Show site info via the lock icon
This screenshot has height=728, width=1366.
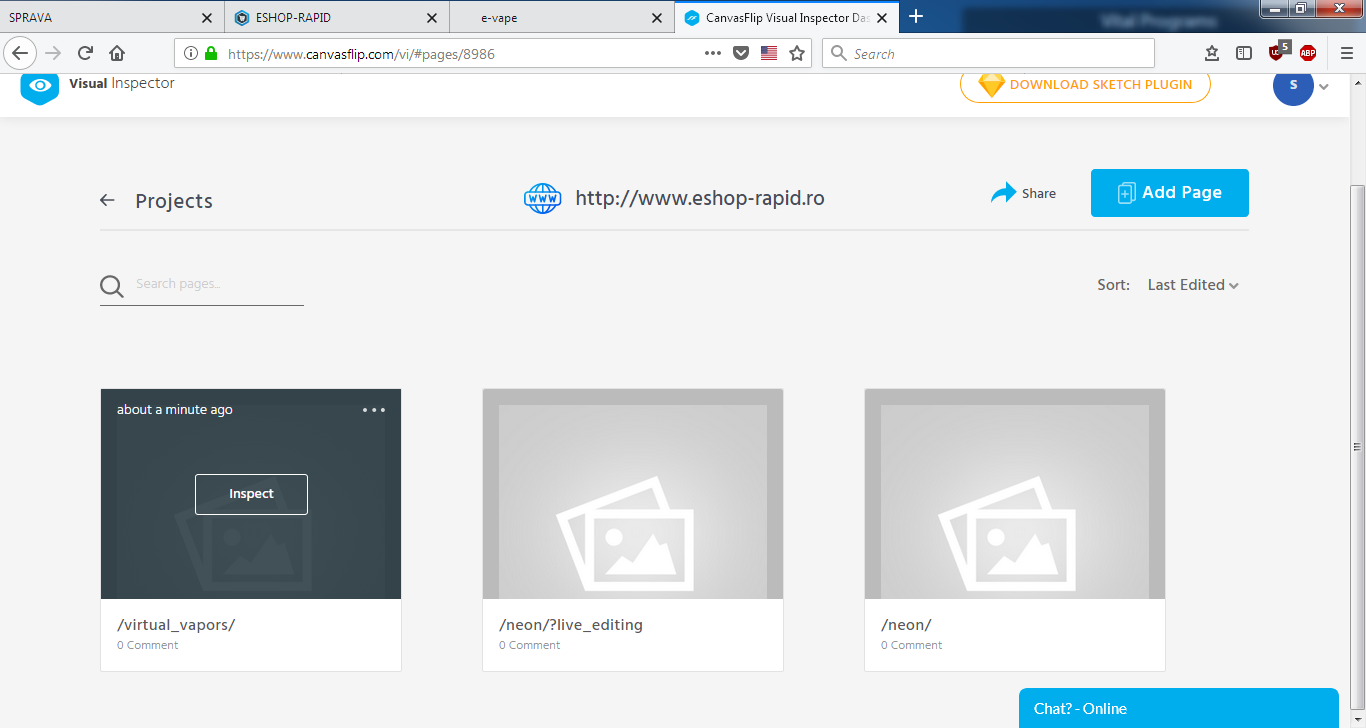pyautogui.click(x=210, y=53)
